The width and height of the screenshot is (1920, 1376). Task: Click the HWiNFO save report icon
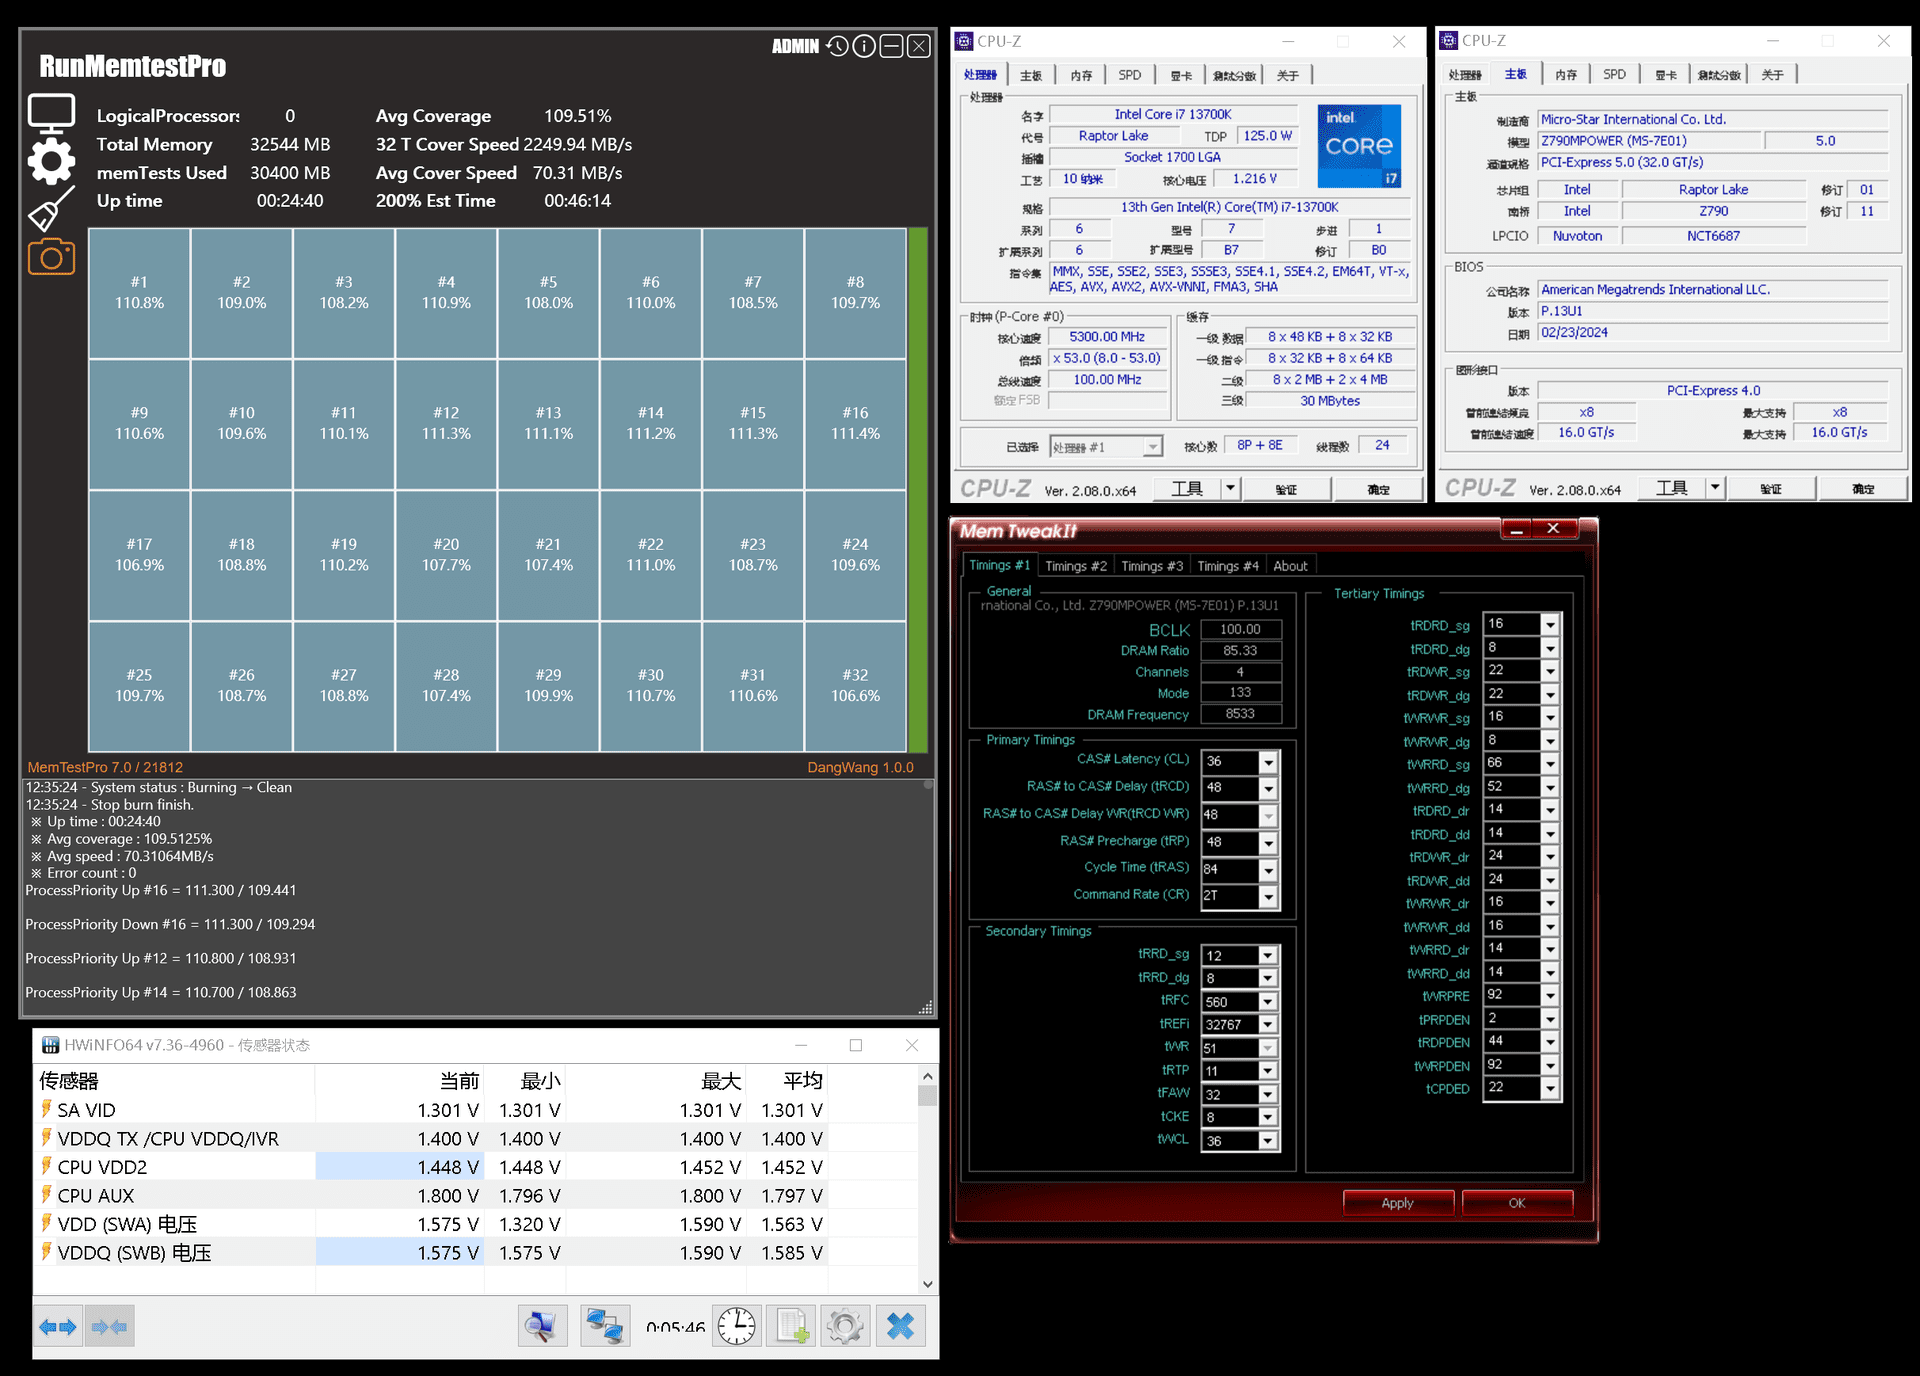pyautogui.click(x=792, y=1327)
